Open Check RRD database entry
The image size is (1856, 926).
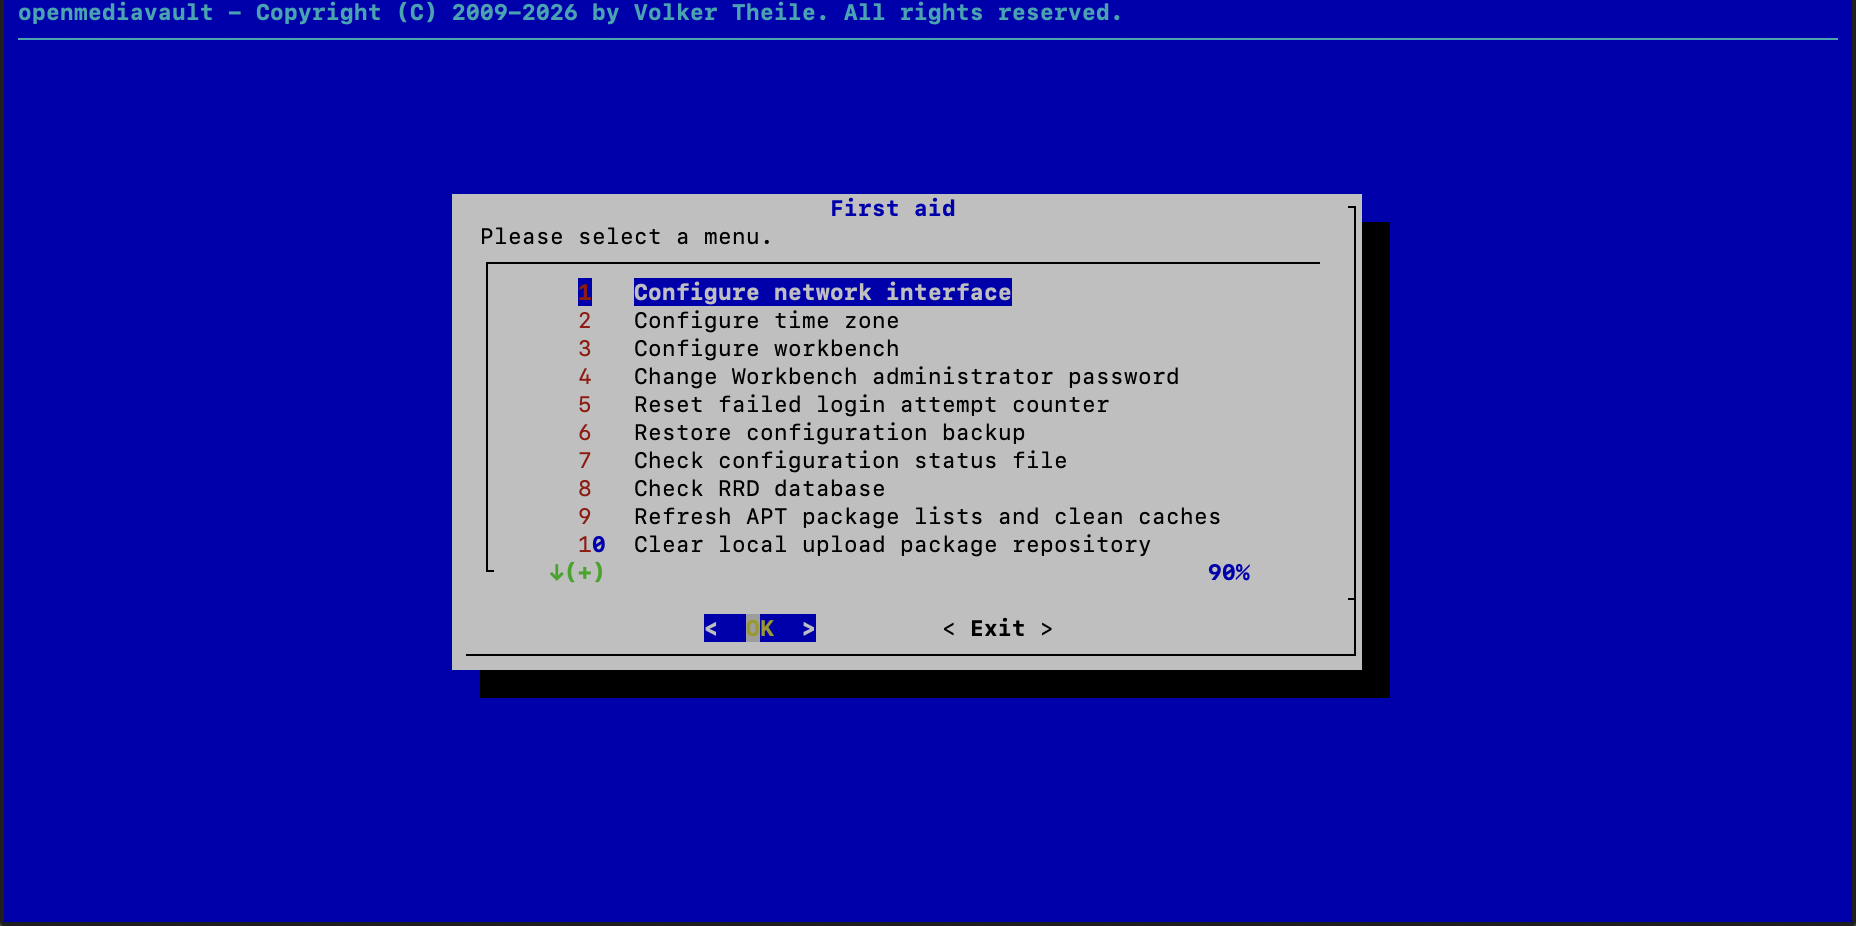click(759, 488)
